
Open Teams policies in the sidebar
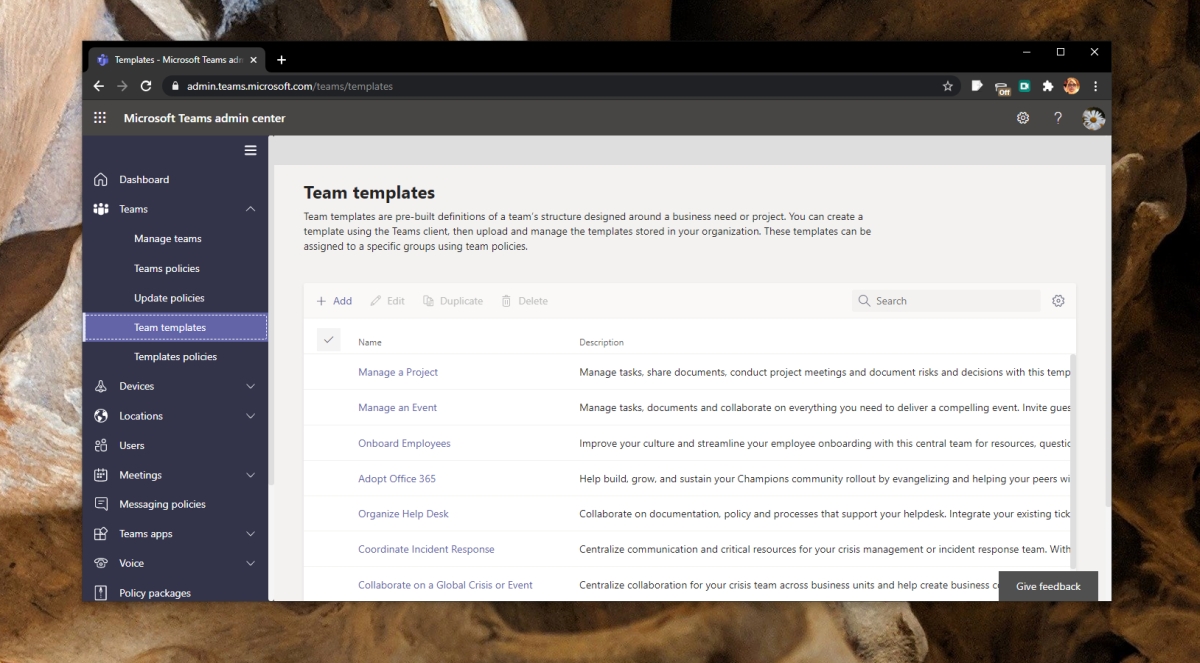(167, 268)
